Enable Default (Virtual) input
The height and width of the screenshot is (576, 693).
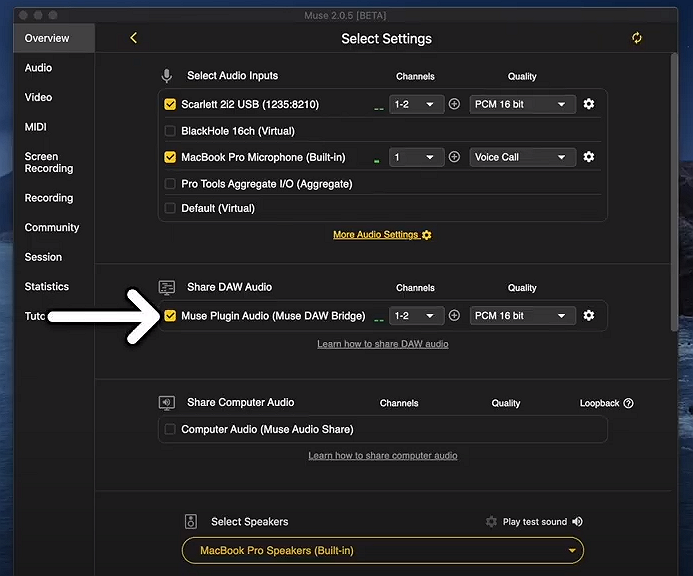click(170, 208)
